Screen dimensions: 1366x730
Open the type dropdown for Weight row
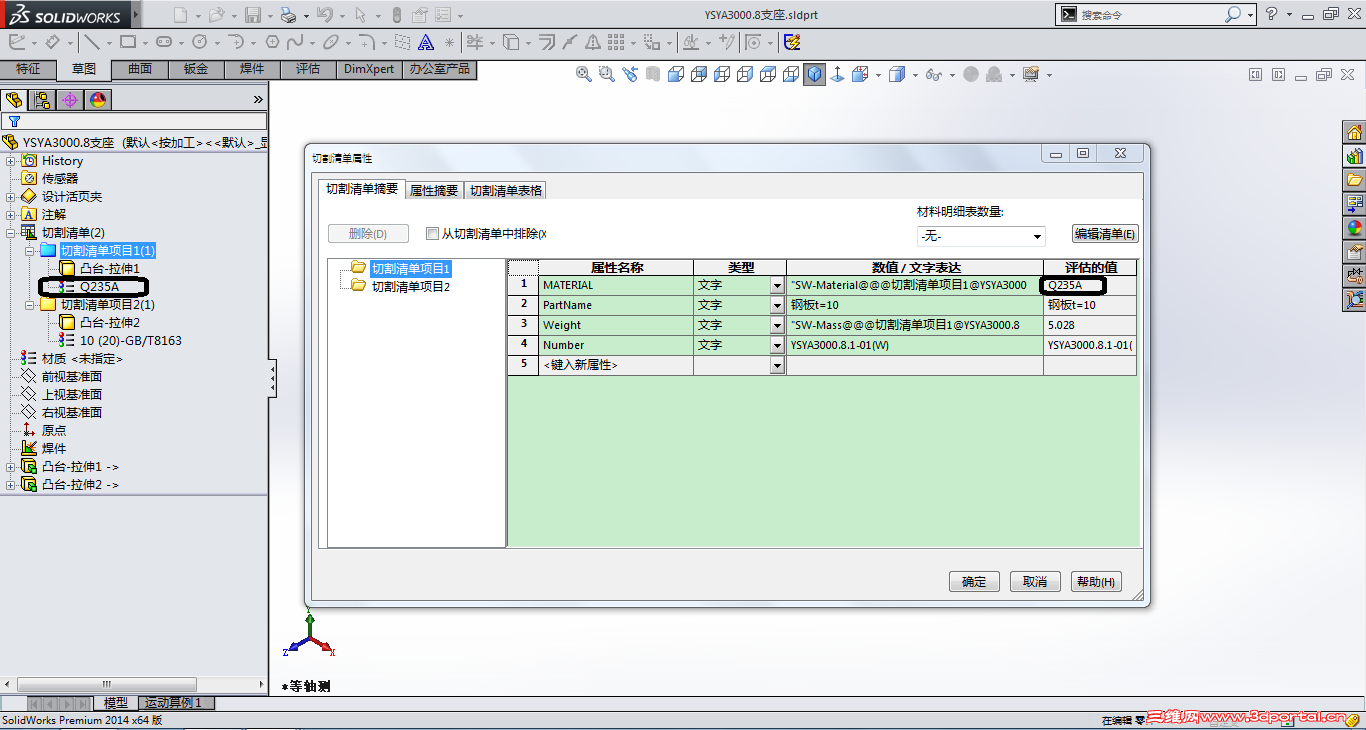(x=777, y=326)
